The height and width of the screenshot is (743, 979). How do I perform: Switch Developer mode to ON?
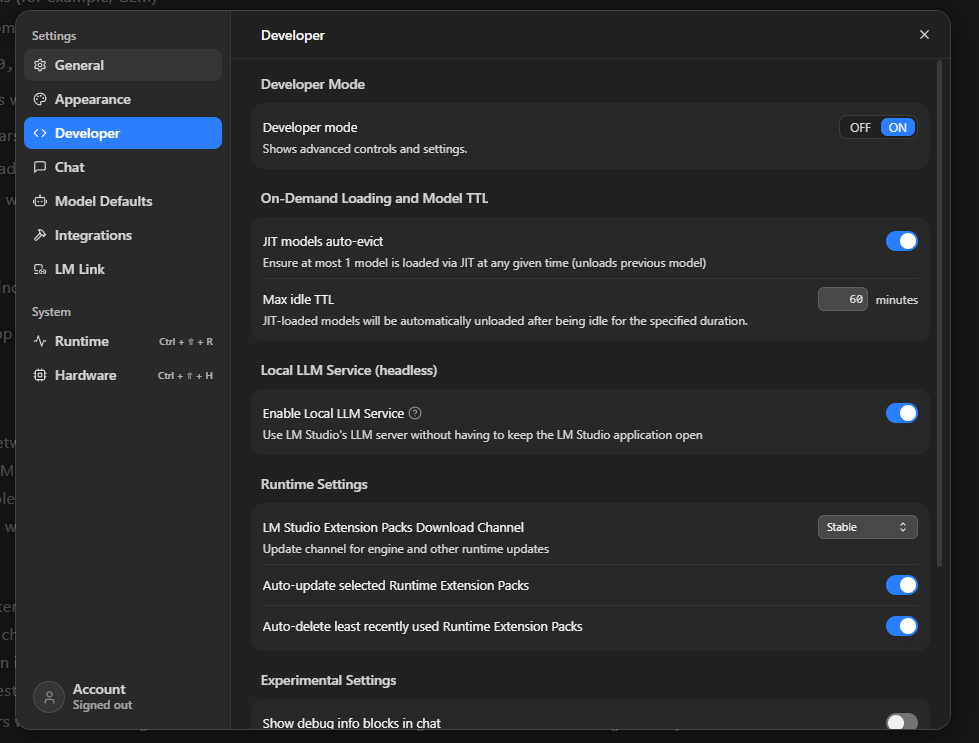[897, 127]
